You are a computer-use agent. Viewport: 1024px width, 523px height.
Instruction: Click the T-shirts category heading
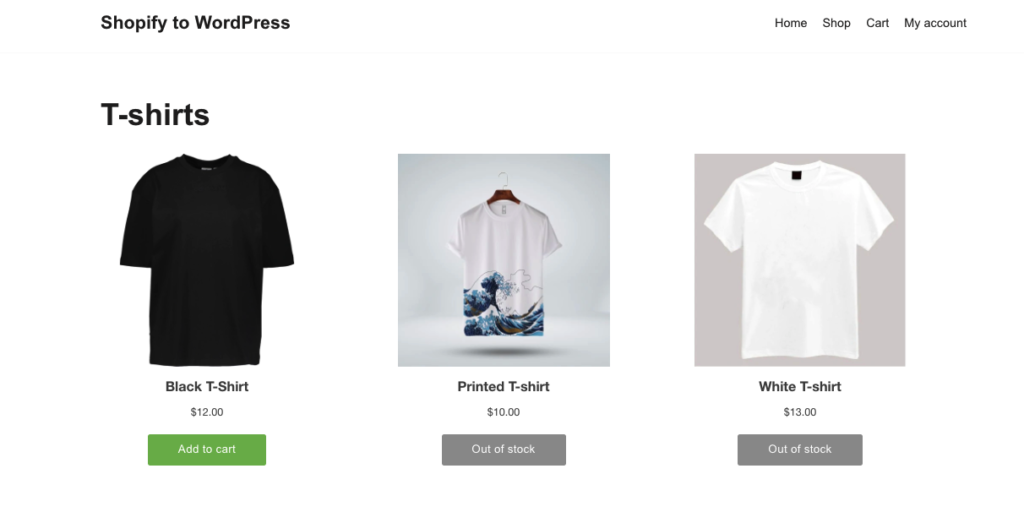[155, 115]
